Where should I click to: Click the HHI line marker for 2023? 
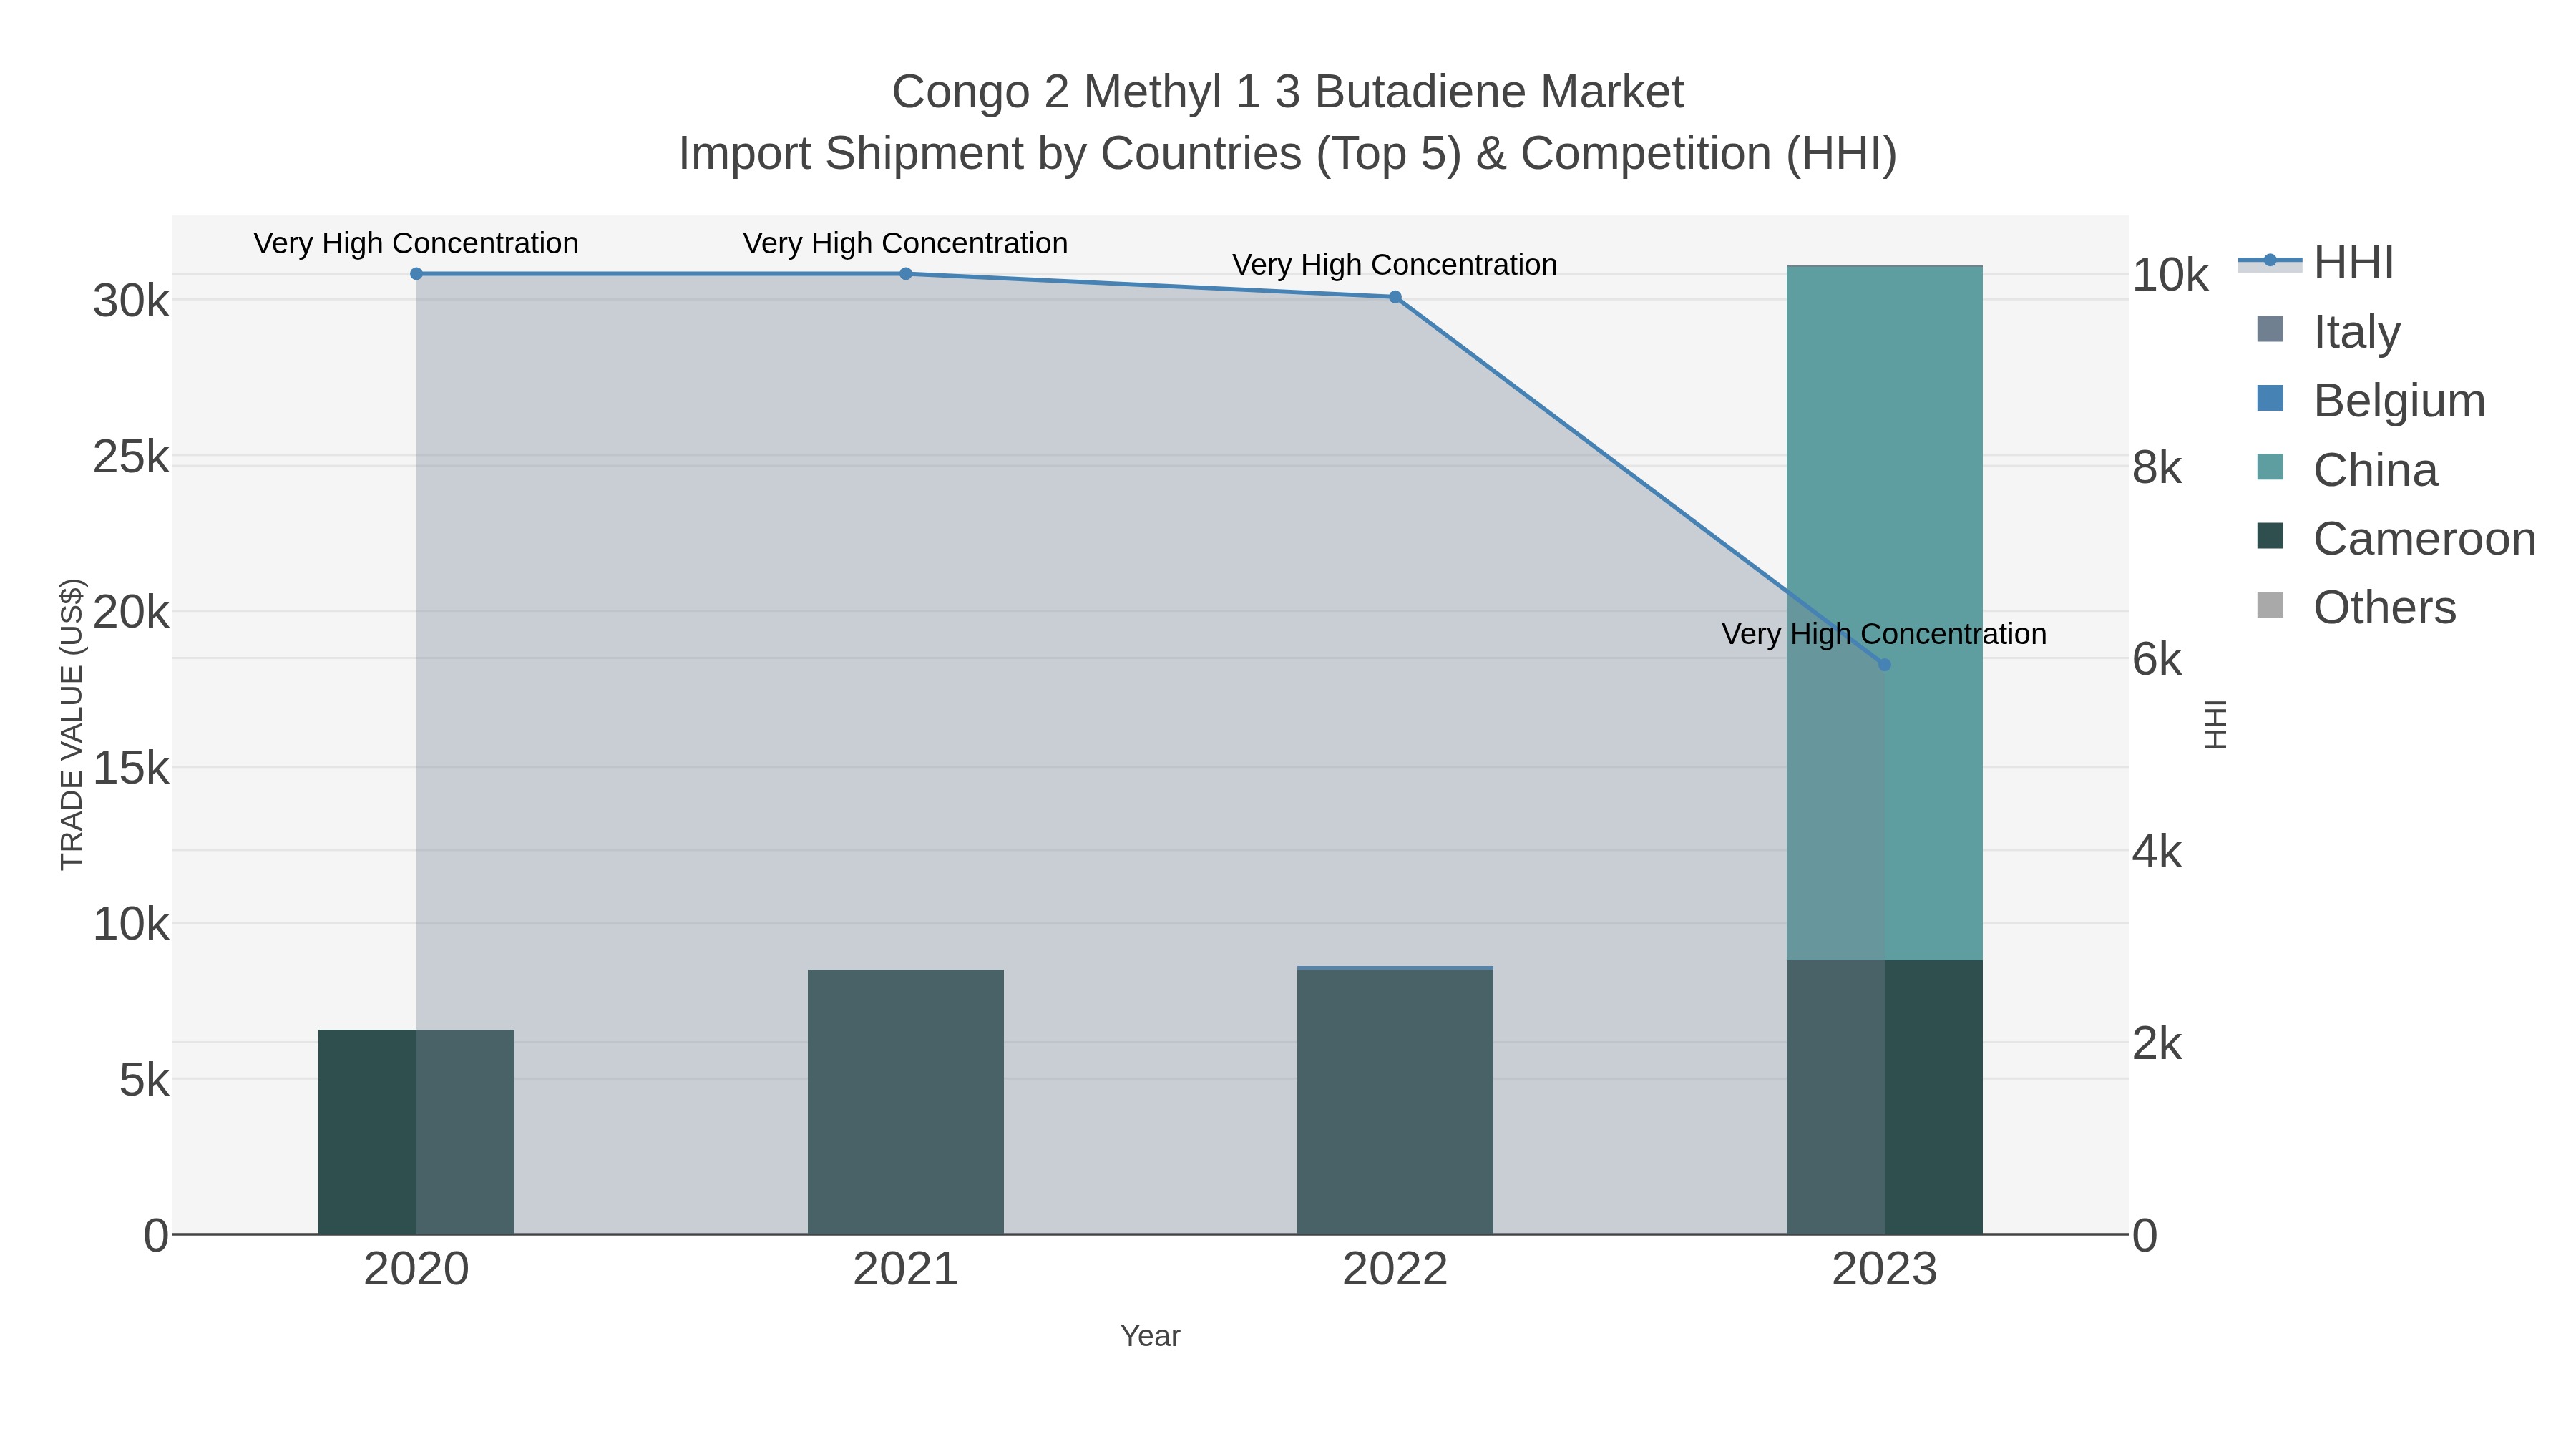tap(1884, 664)
